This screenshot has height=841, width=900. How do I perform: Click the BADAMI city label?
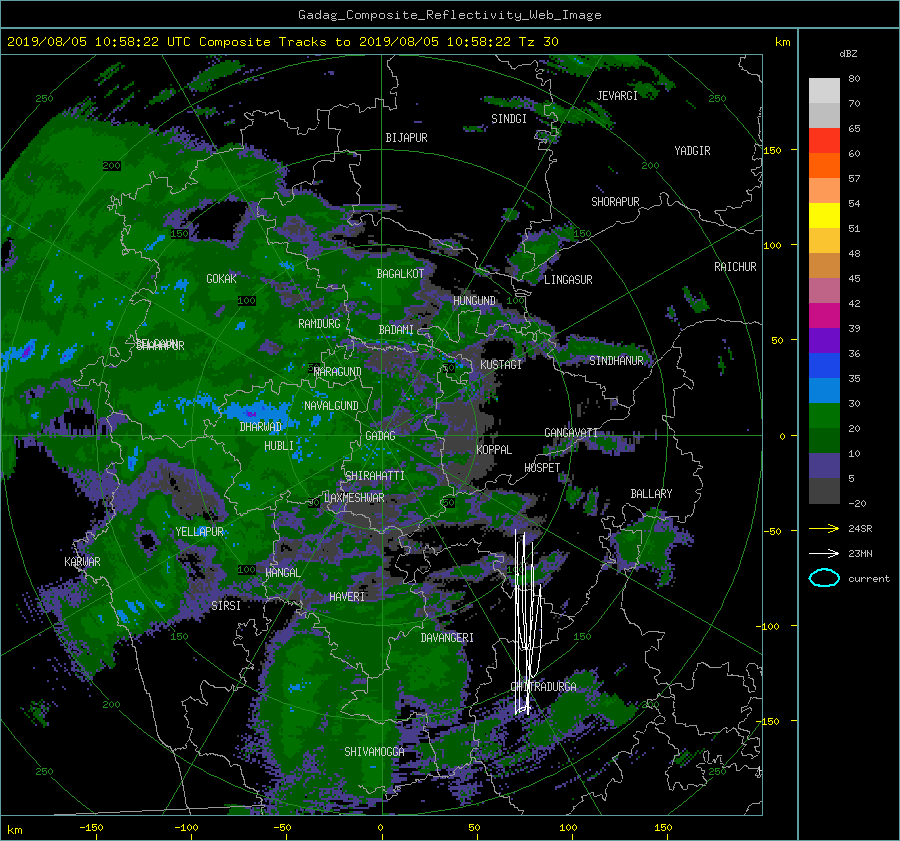[x=396, y=330]
